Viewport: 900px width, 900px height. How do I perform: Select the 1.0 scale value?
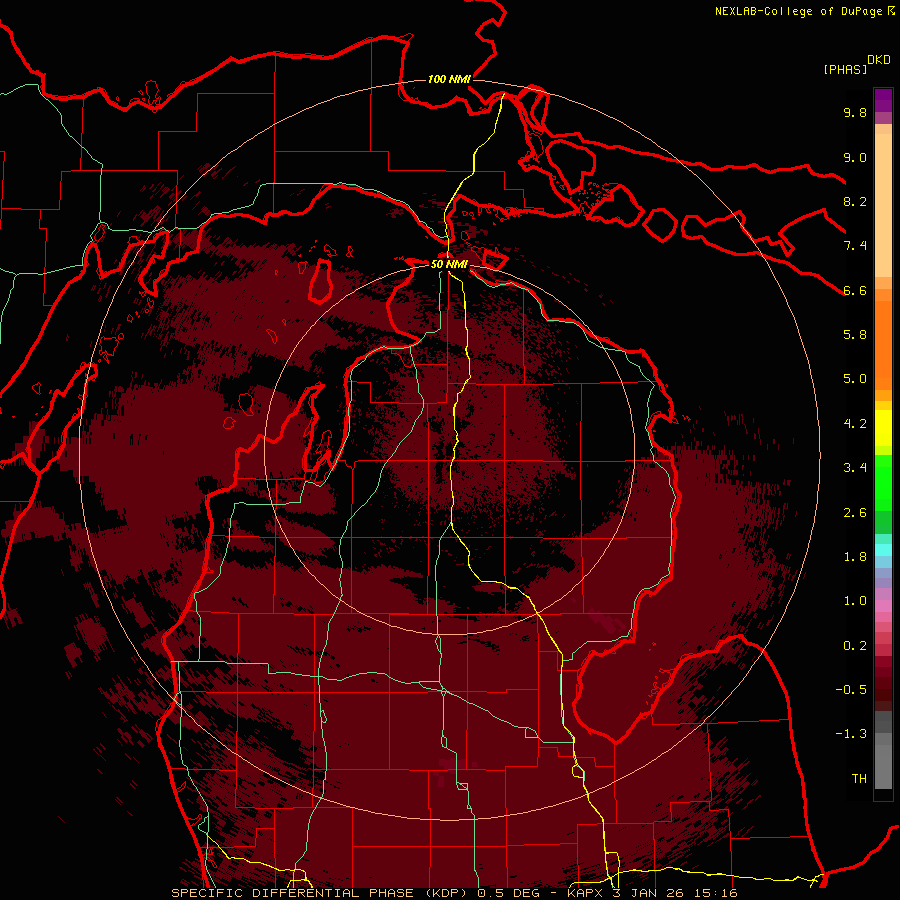point(855,601)
